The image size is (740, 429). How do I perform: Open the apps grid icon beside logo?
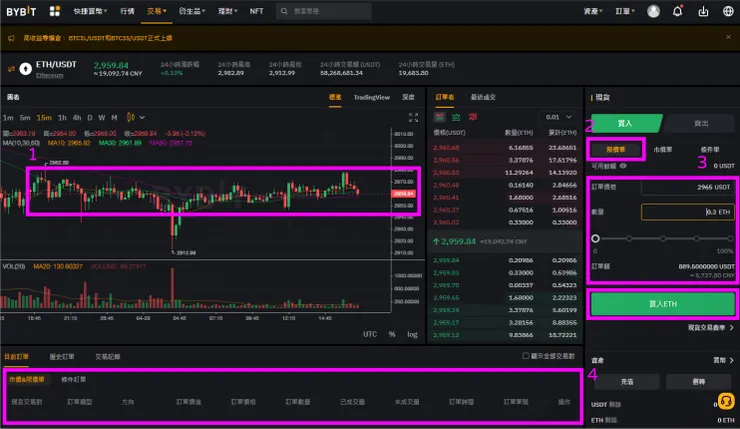click(55, 11)
